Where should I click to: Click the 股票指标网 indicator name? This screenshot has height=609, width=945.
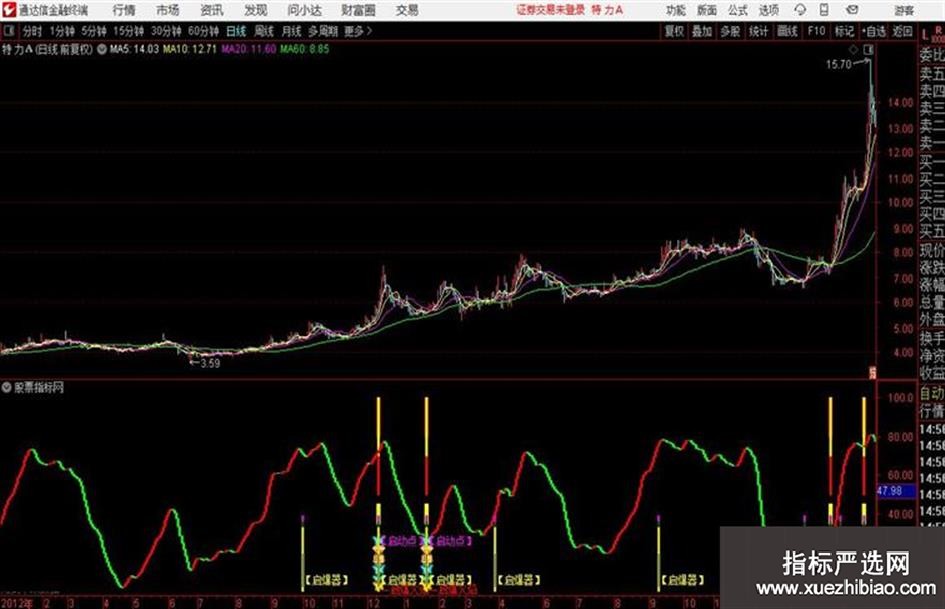point(39,388)
